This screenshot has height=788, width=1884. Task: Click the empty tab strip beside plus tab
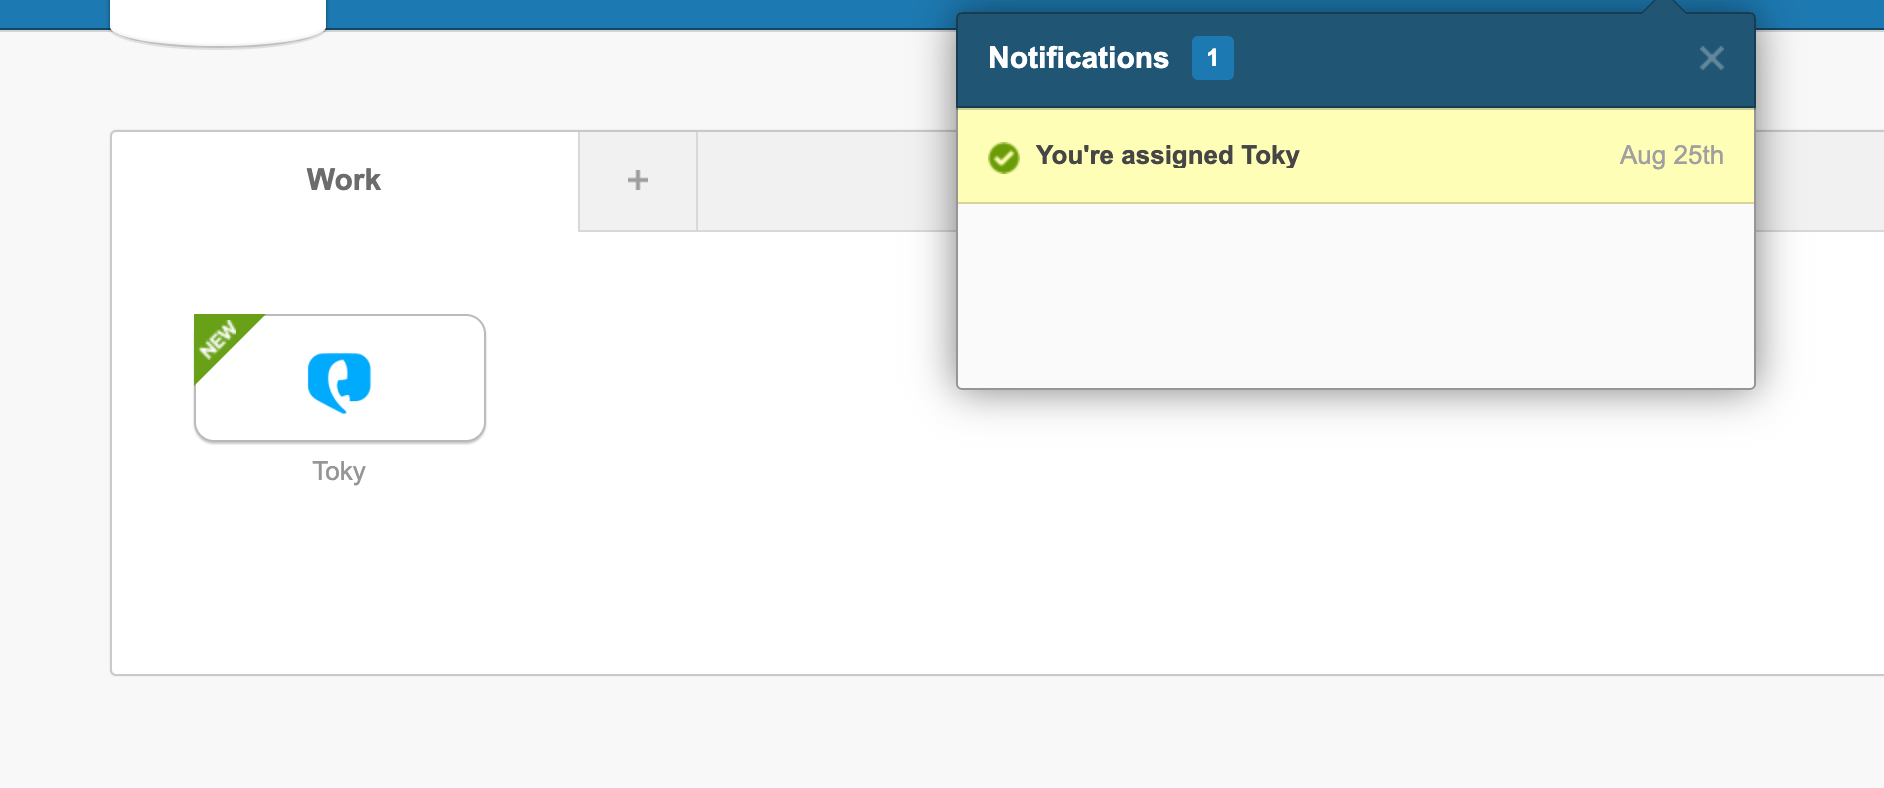[825, 181]
